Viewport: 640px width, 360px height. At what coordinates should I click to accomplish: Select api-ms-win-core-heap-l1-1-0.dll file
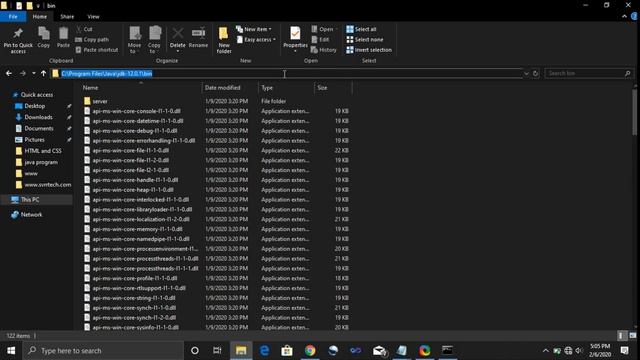tap(133, 190)
